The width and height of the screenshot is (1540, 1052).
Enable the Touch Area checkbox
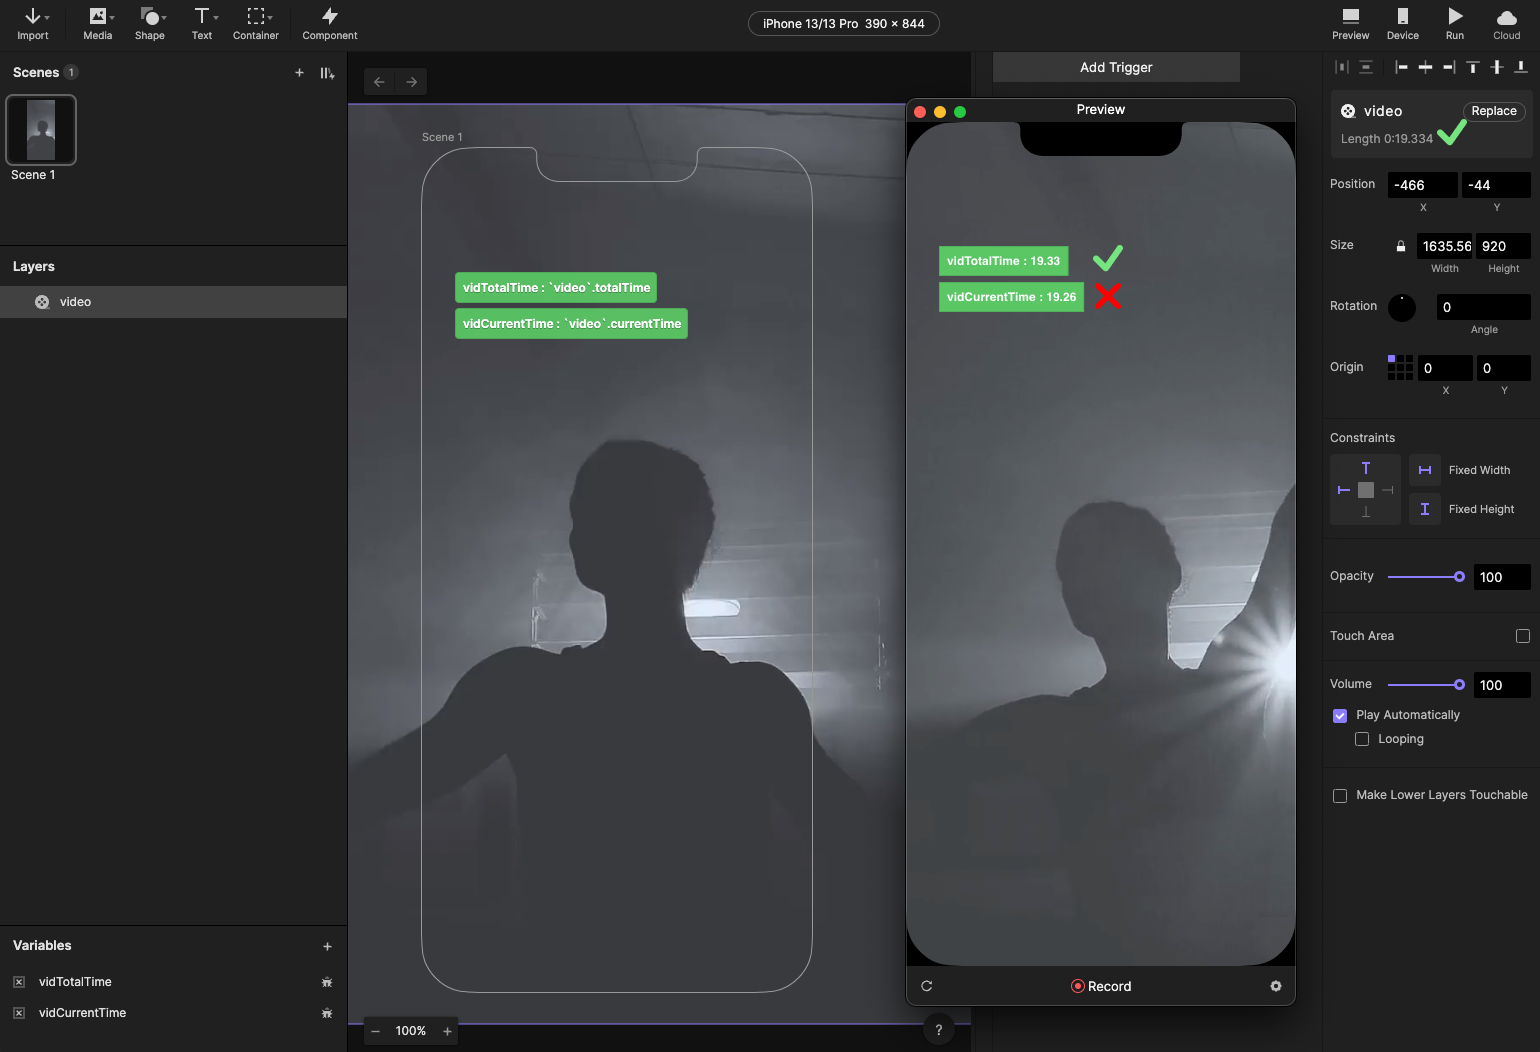[x=1523, y=636]
